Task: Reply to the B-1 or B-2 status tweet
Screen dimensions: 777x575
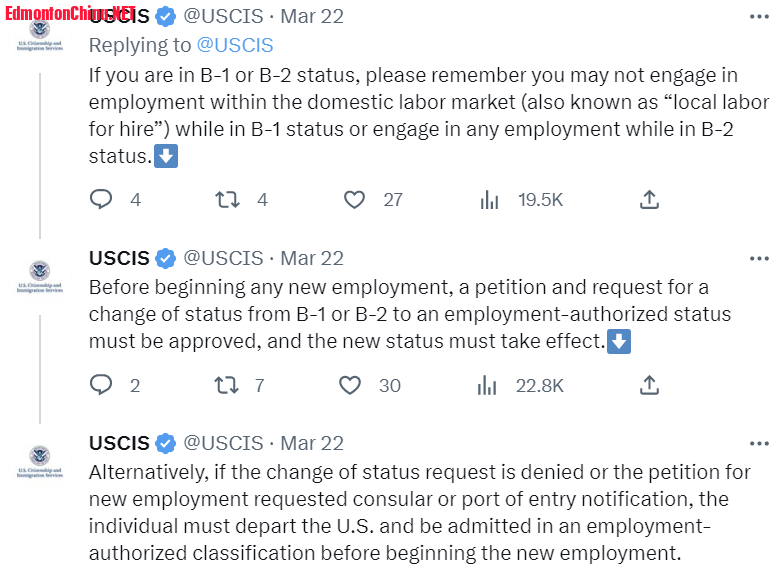Action: (101, 199)
